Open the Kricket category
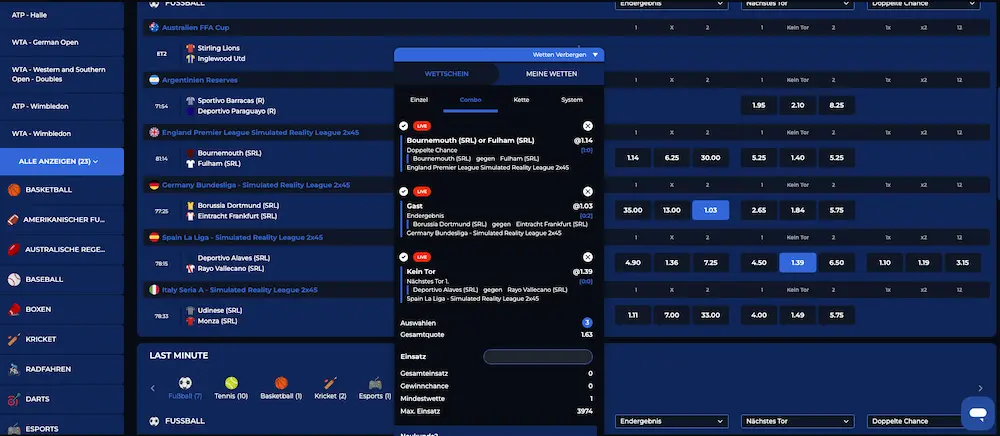1000x436 pixels. pos(62,339)
